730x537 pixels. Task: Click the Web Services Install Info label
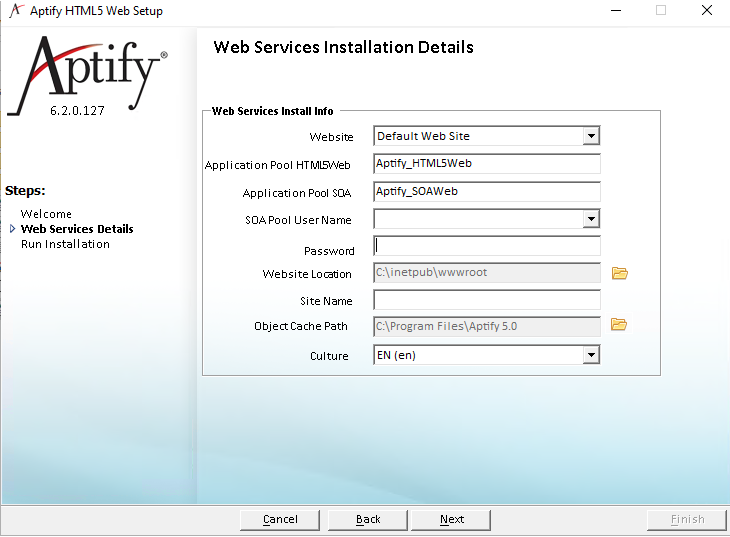(x=272, y=111)
